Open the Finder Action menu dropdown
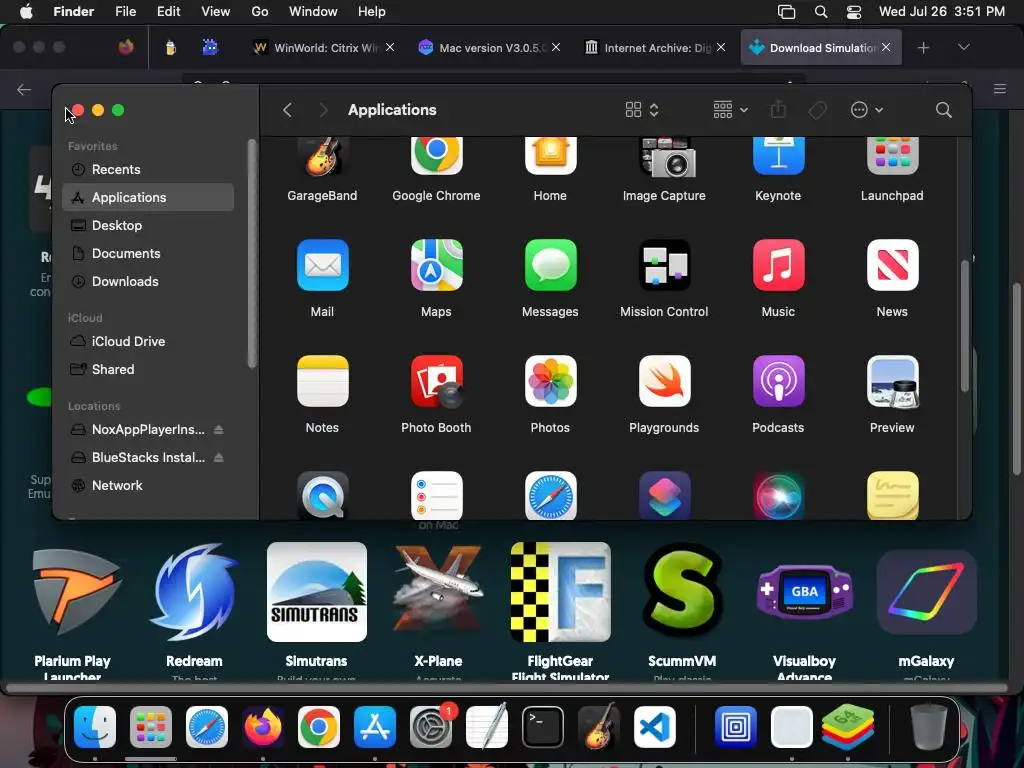Viewport: 1024px width, 768px height. [867, 110]
